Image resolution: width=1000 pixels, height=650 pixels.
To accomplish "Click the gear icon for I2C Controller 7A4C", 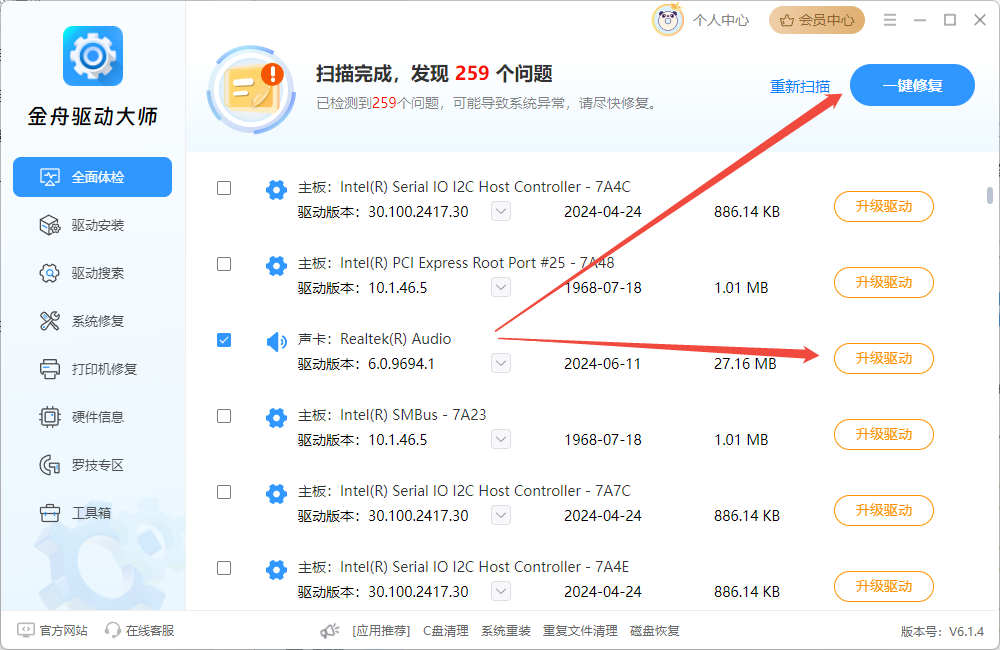I will pyautogui.click(x=276, y=189).
